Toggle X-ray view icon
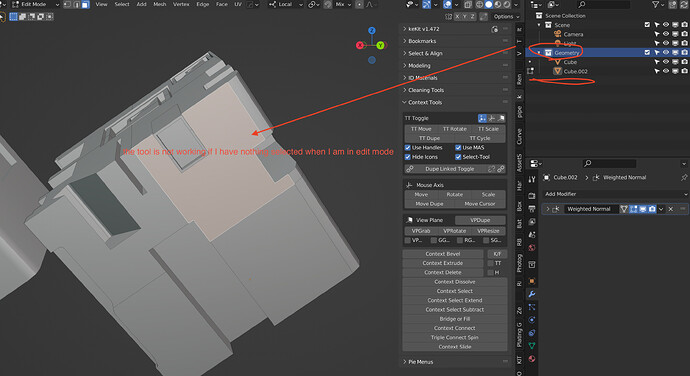 [467, 4]
